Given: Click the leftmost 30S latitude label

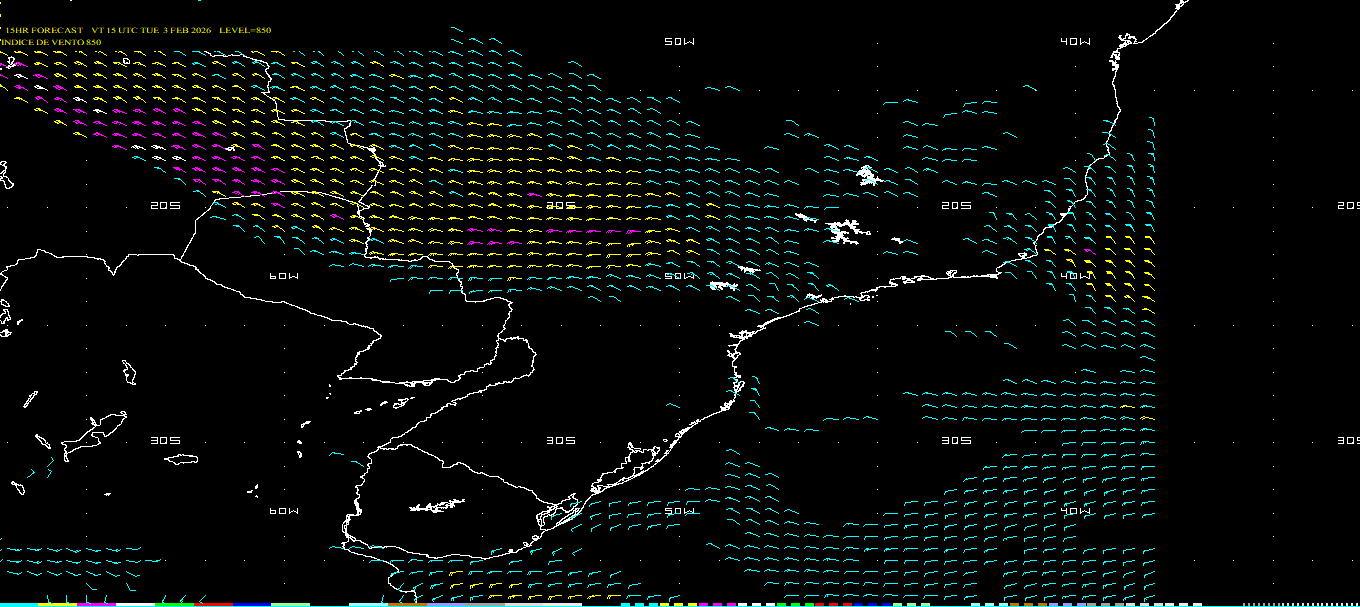Looking at the screenshot, I should coord(165,441).
